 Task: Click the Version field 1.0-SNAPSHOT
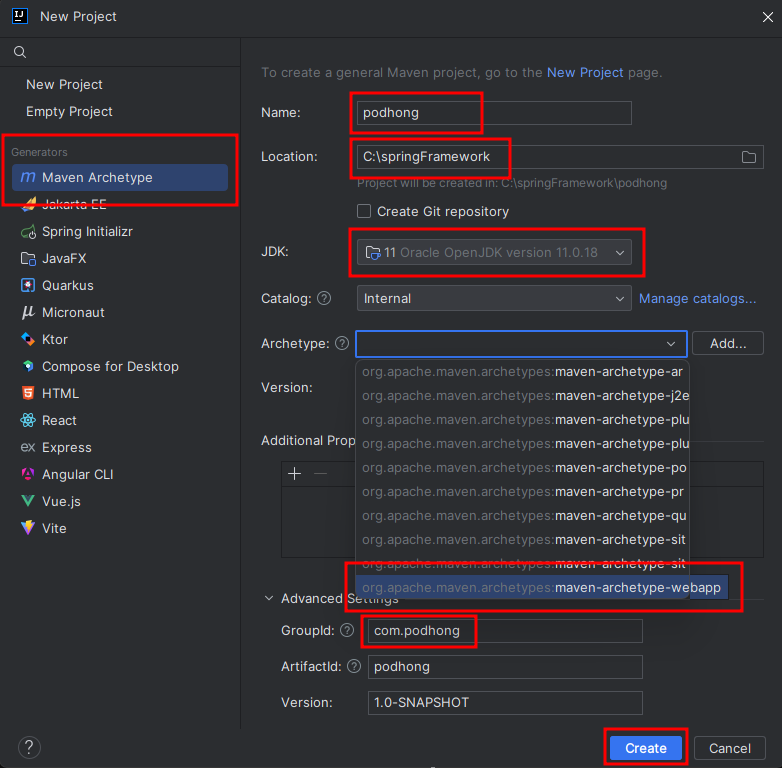click(505, 703)
